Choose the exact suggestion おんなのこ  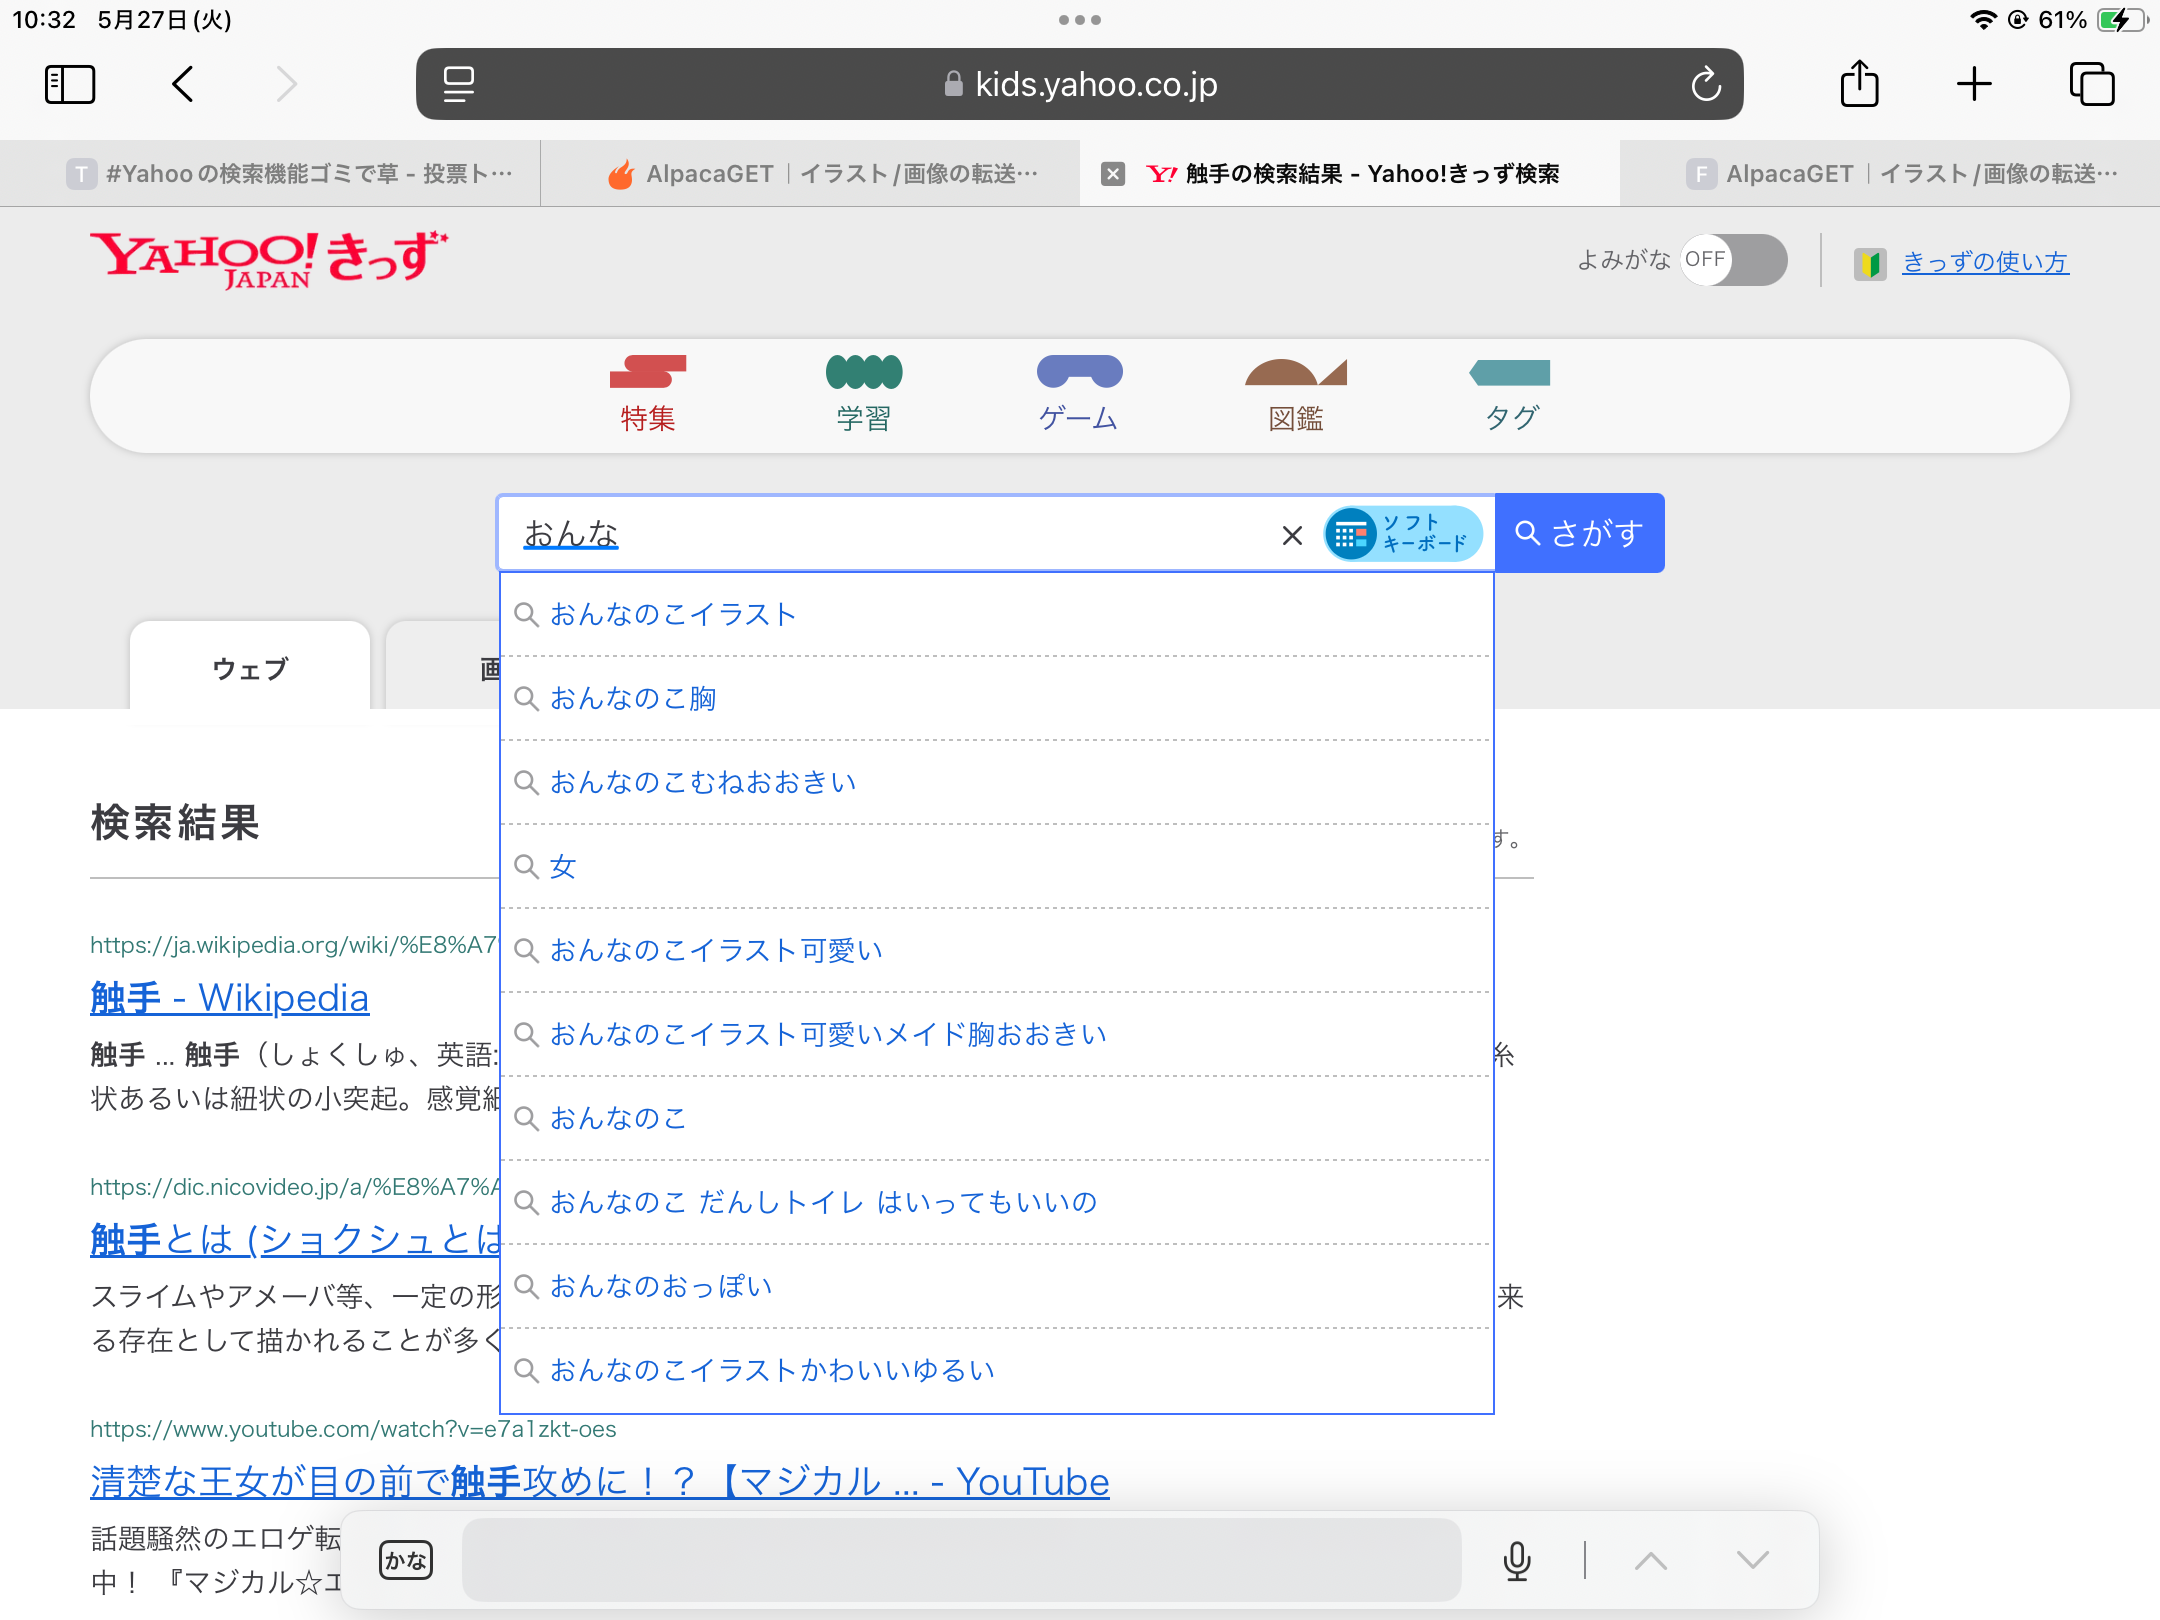[x=996, y=1118]
